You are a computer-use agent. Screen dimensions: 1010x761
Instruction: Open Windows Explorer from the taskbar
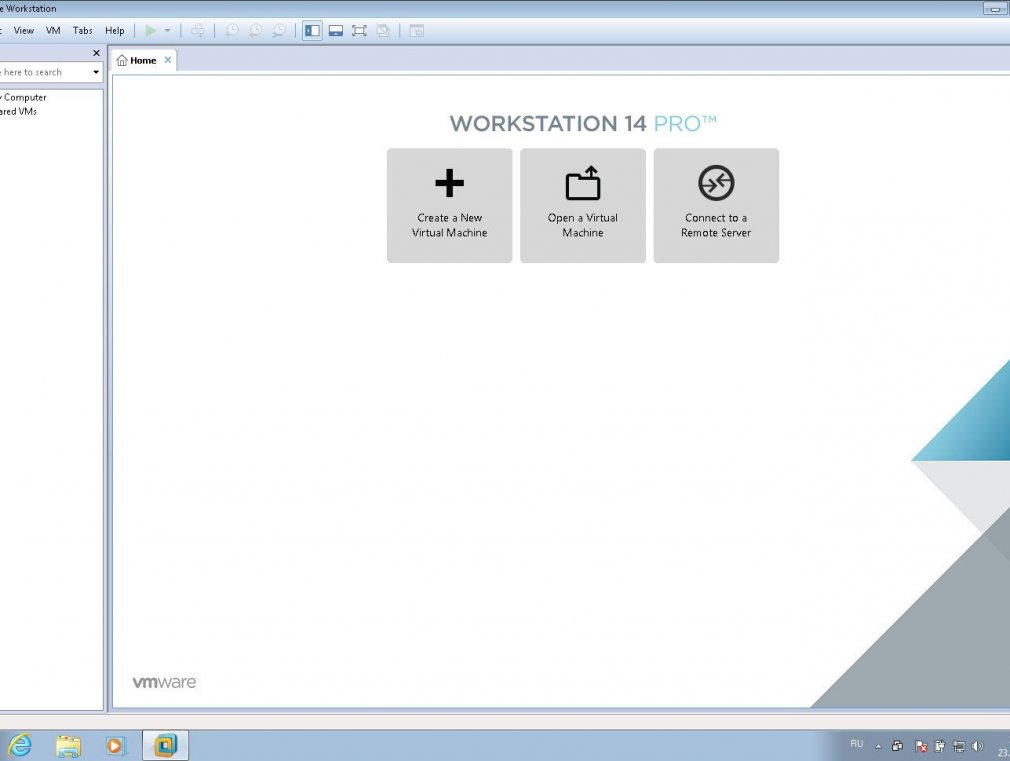point(68,746)
